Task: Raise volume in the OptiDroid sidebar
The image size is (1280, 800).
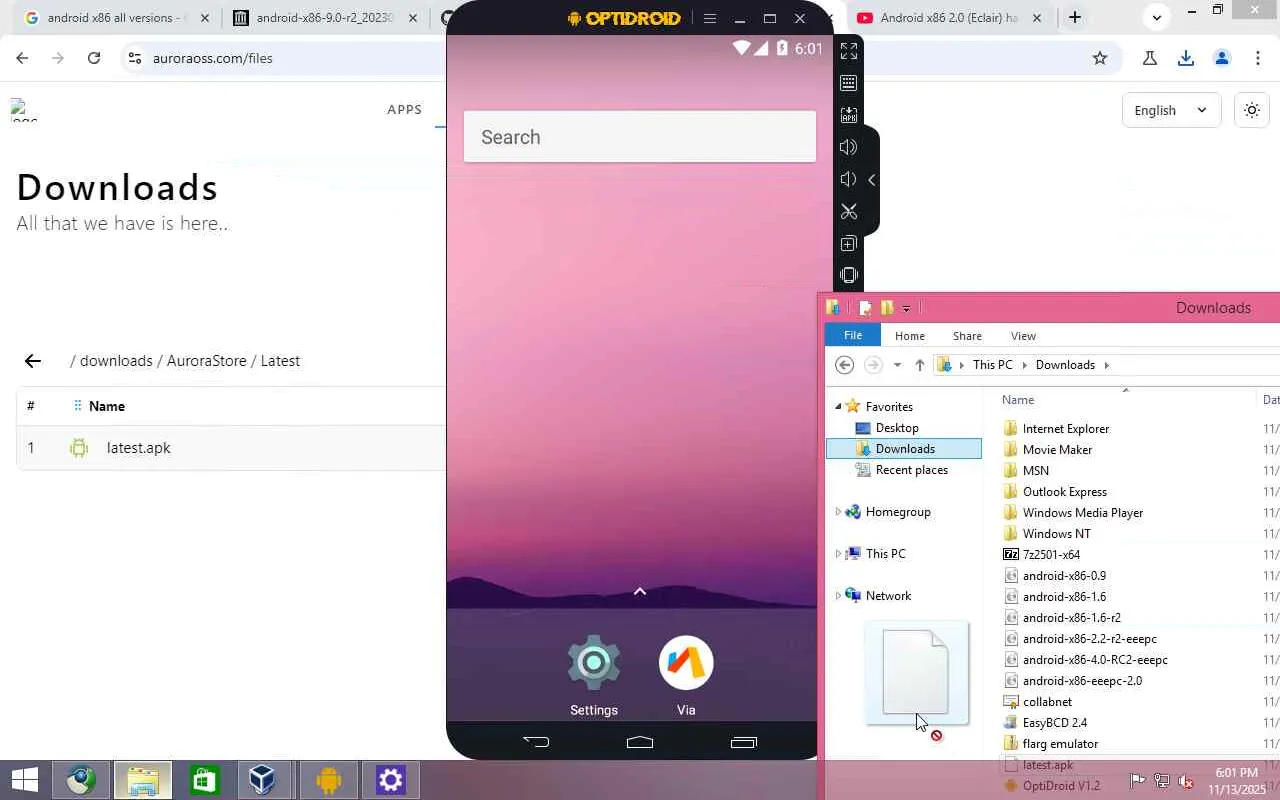Action: coord(849,147)
